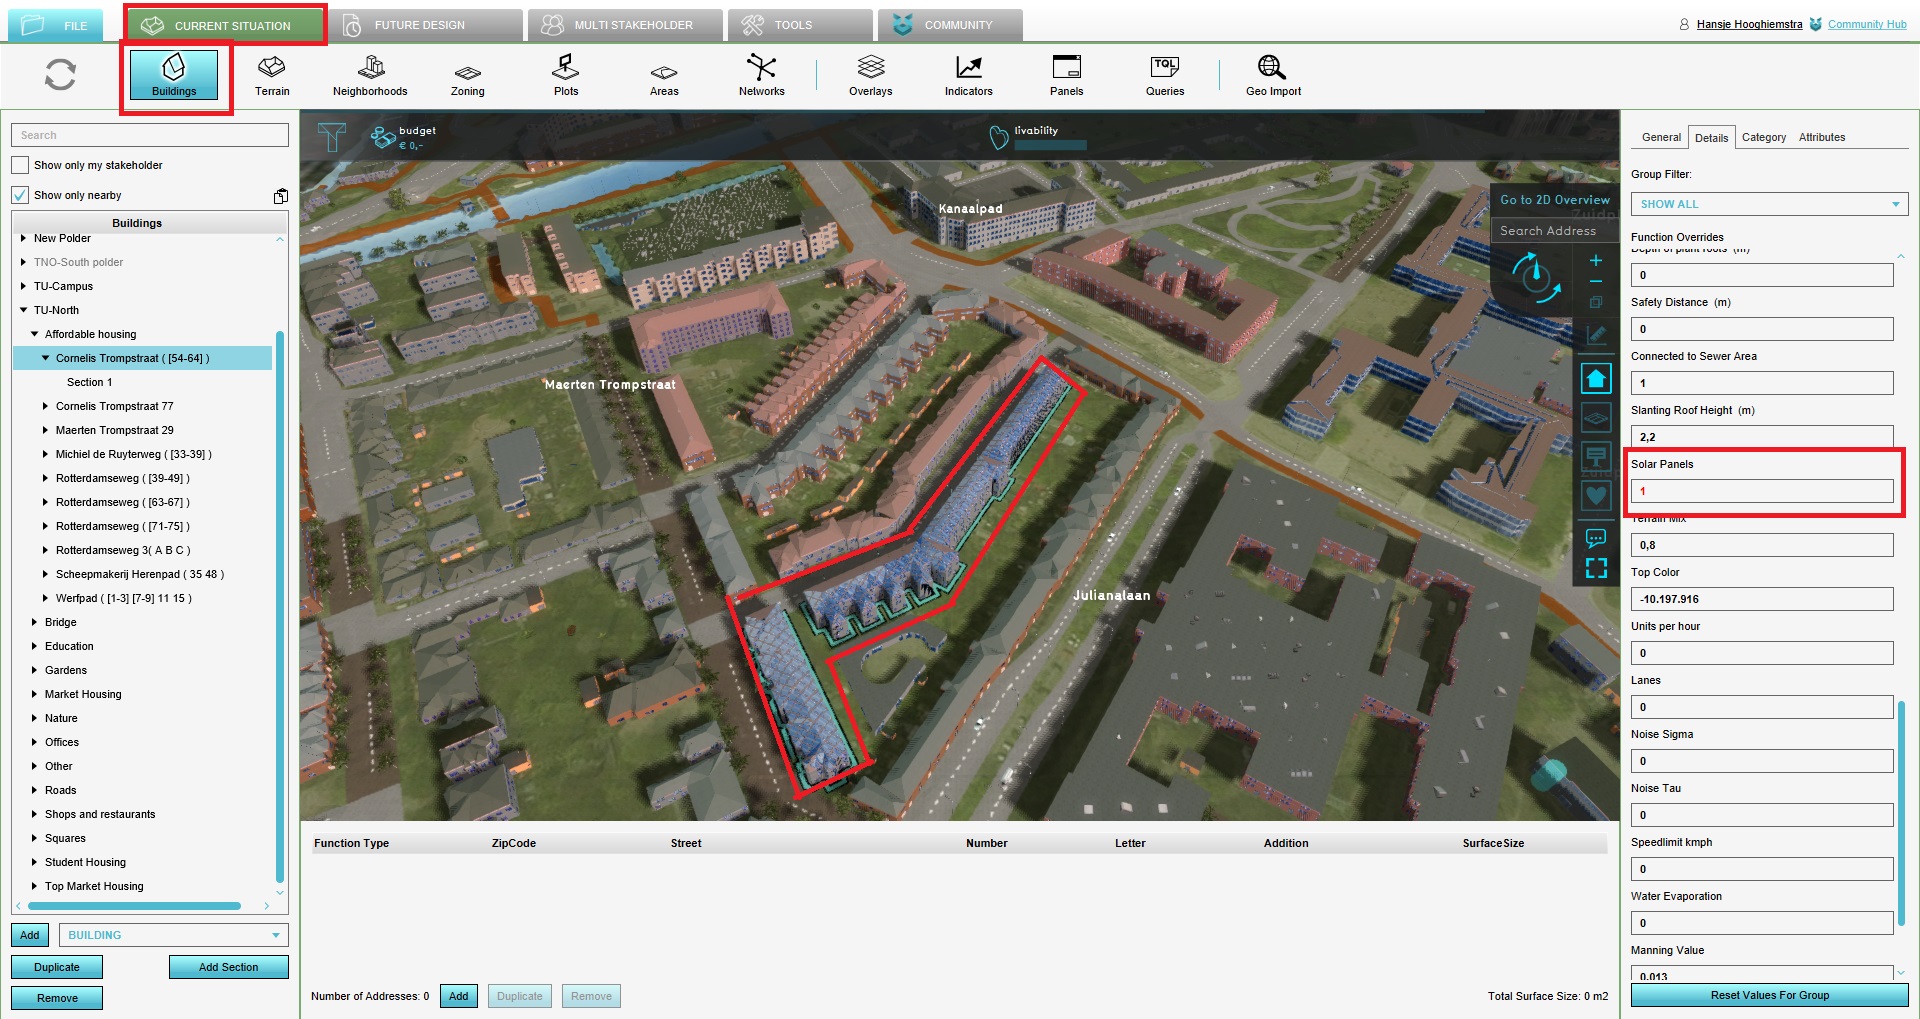Open the Zoning tool
1920x1019 pixels.
pyautogui.click(x=467, y=75)
